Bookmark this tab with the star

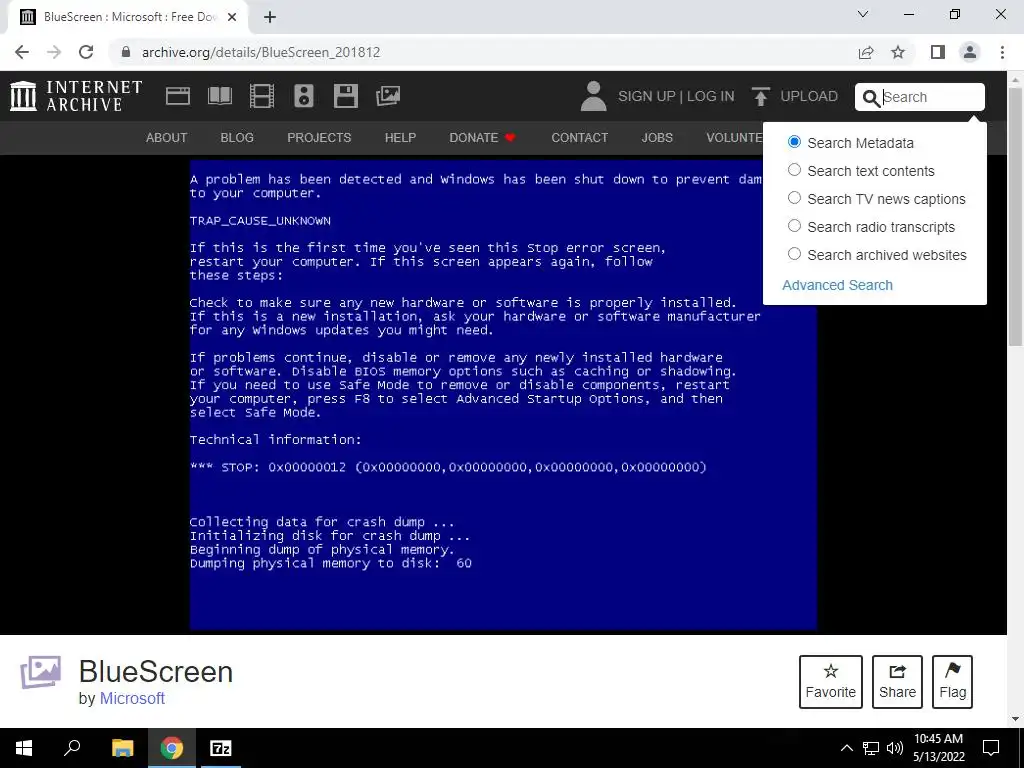click(898, 52)
